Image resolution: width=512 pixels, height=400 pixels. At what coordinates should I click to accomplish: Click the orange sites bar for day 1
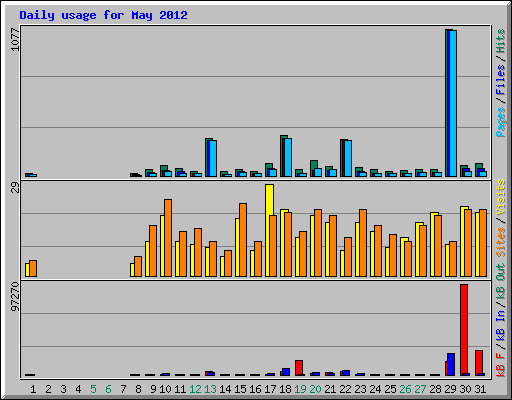(x=33, y=269)
